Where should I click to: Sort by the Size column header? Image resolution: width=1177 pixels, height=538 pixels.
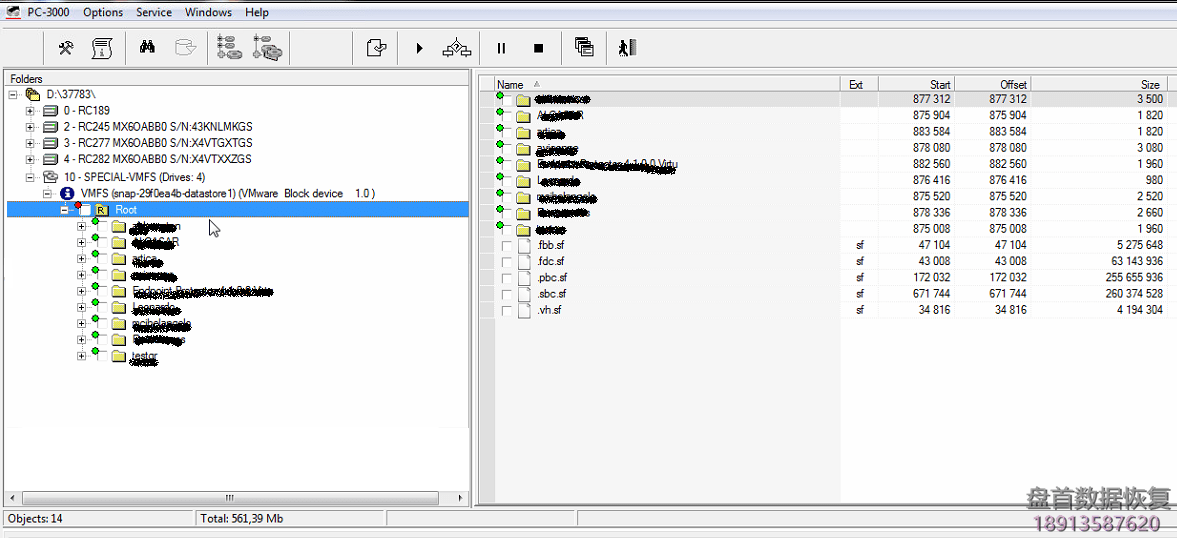1099,84
